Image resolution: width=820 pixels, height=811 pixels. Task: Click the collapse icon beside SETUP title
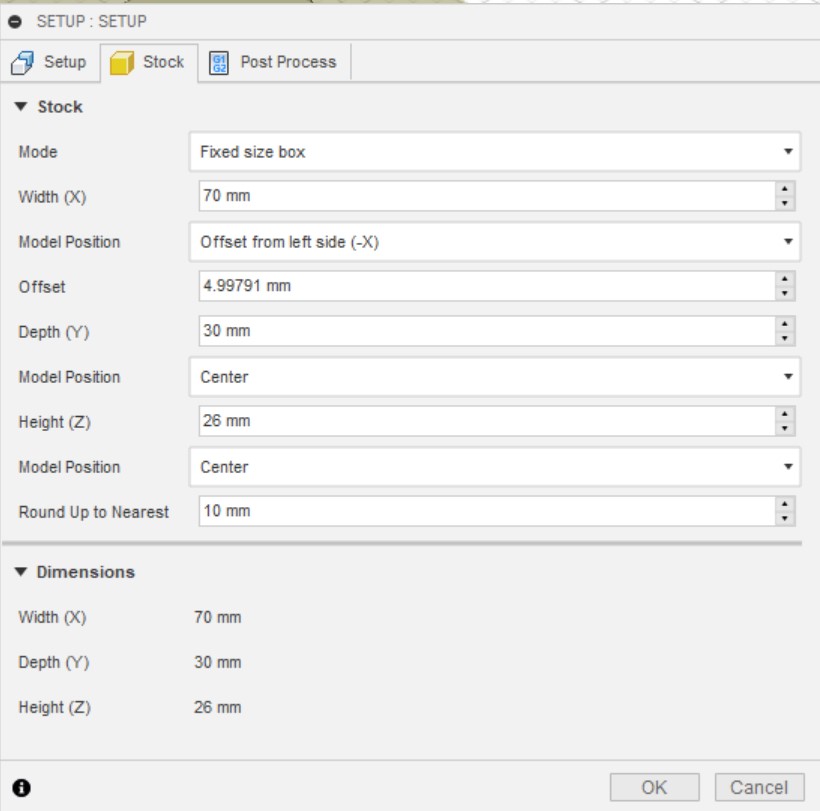(x=15, y=21)
